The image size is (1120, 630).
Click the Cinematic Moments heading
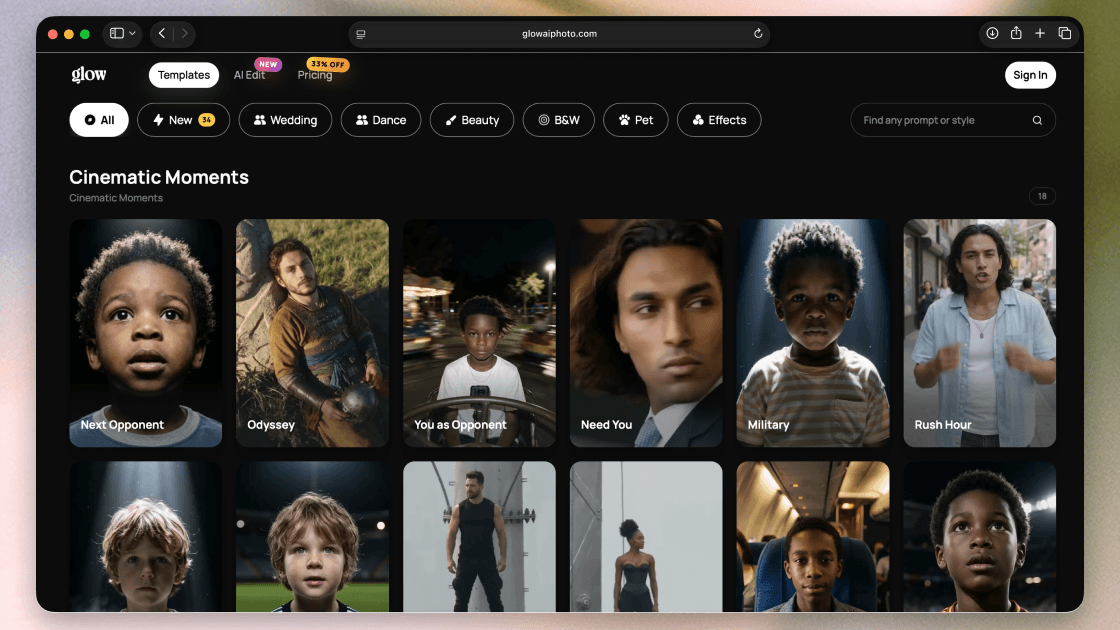pyautogui.click(x=159, y=177)
